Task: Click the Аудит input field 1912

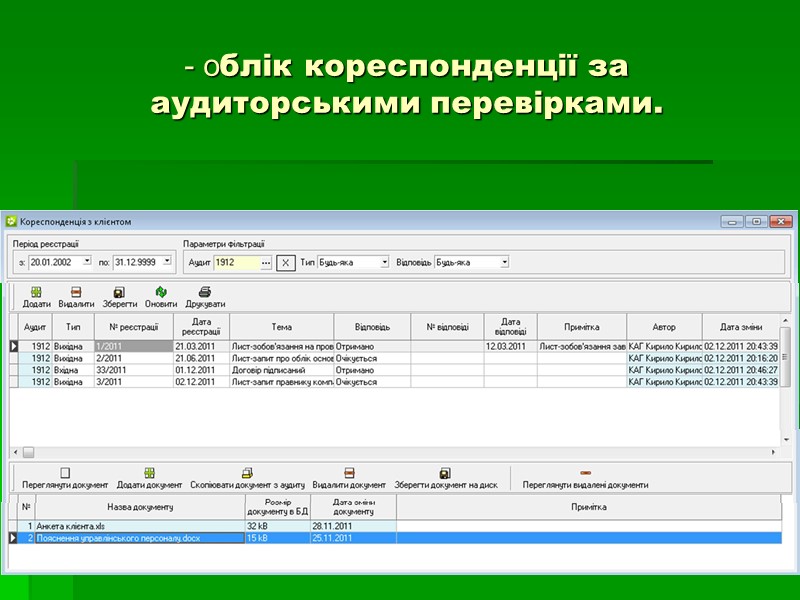Action: click(x=237, y=263)
